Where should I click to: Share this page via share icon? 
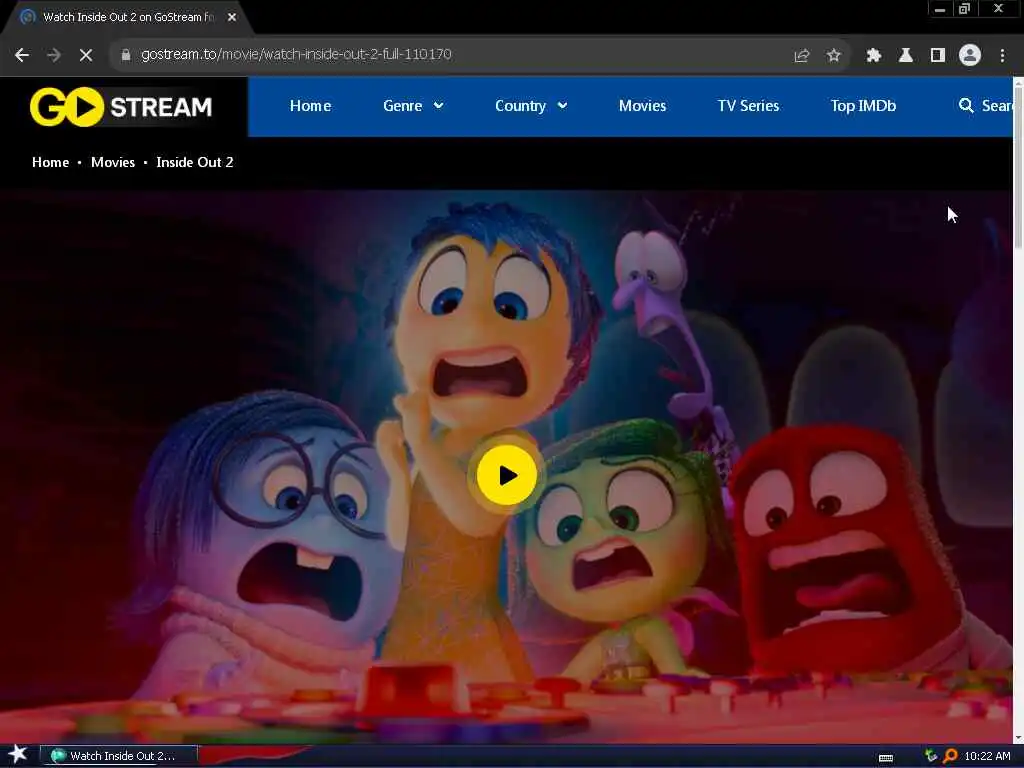pos(801,55)
